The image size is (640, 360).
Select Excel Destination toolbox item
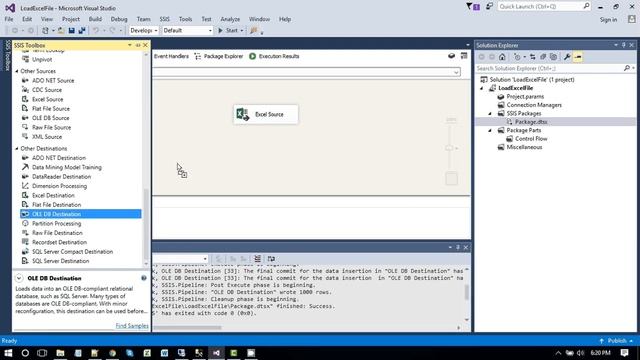click(53, 195)
